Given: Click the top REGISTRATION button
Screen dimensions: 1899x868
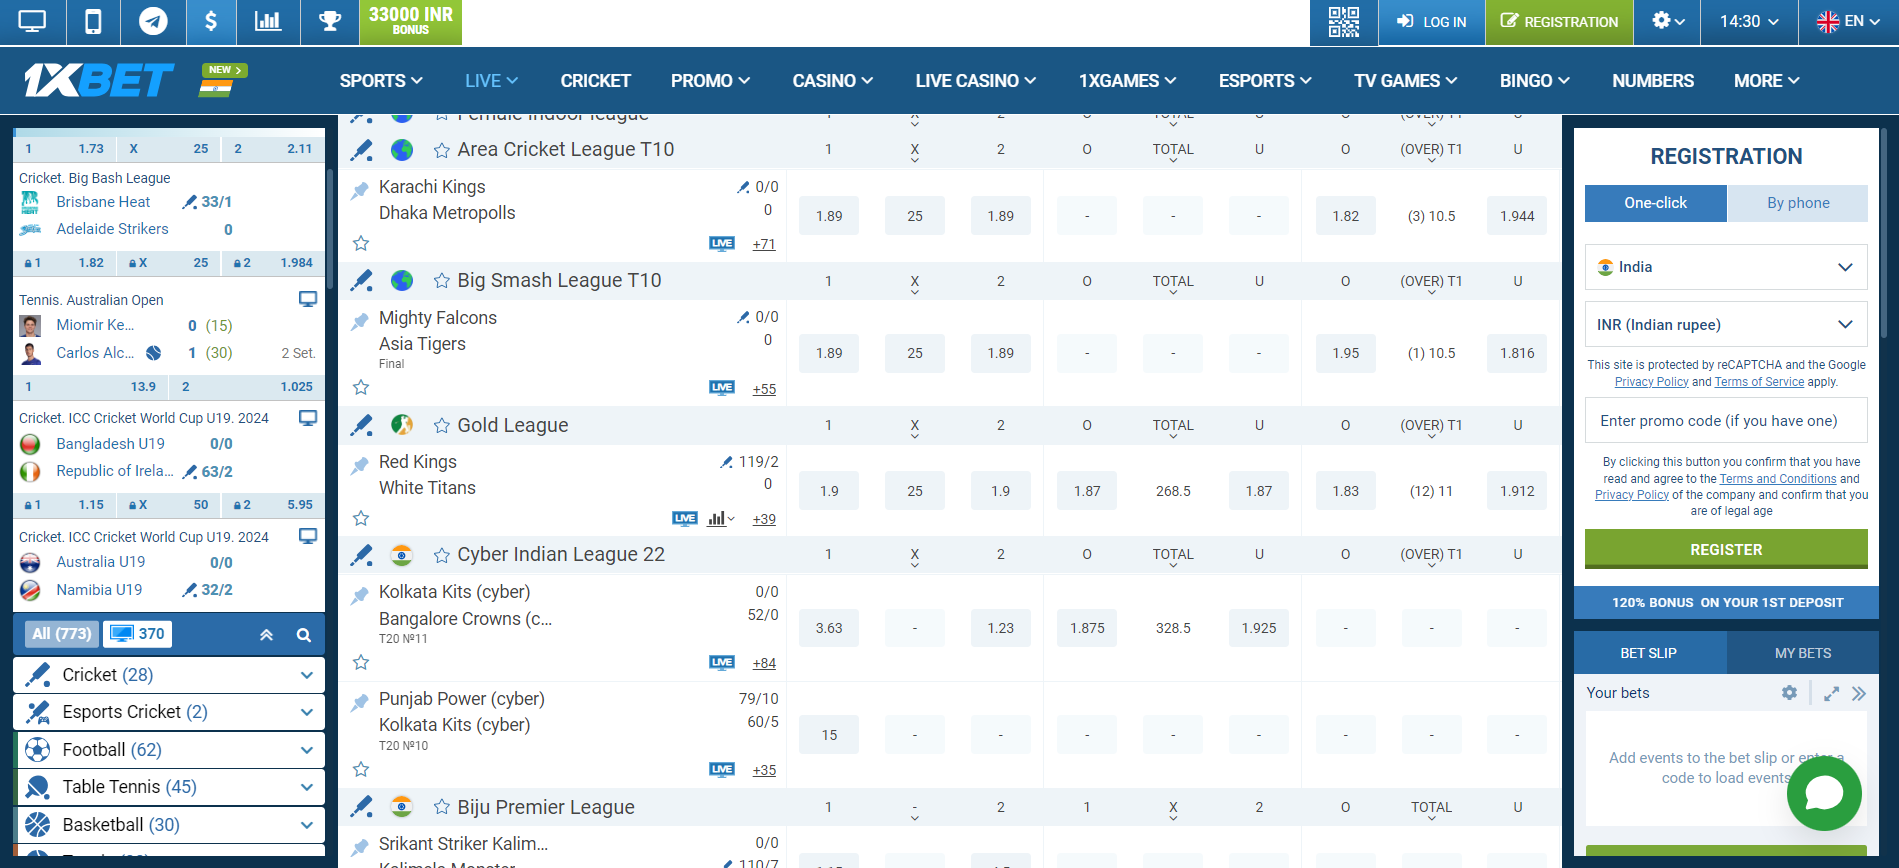Looking at the screenshot, I should pos(1559,22).
